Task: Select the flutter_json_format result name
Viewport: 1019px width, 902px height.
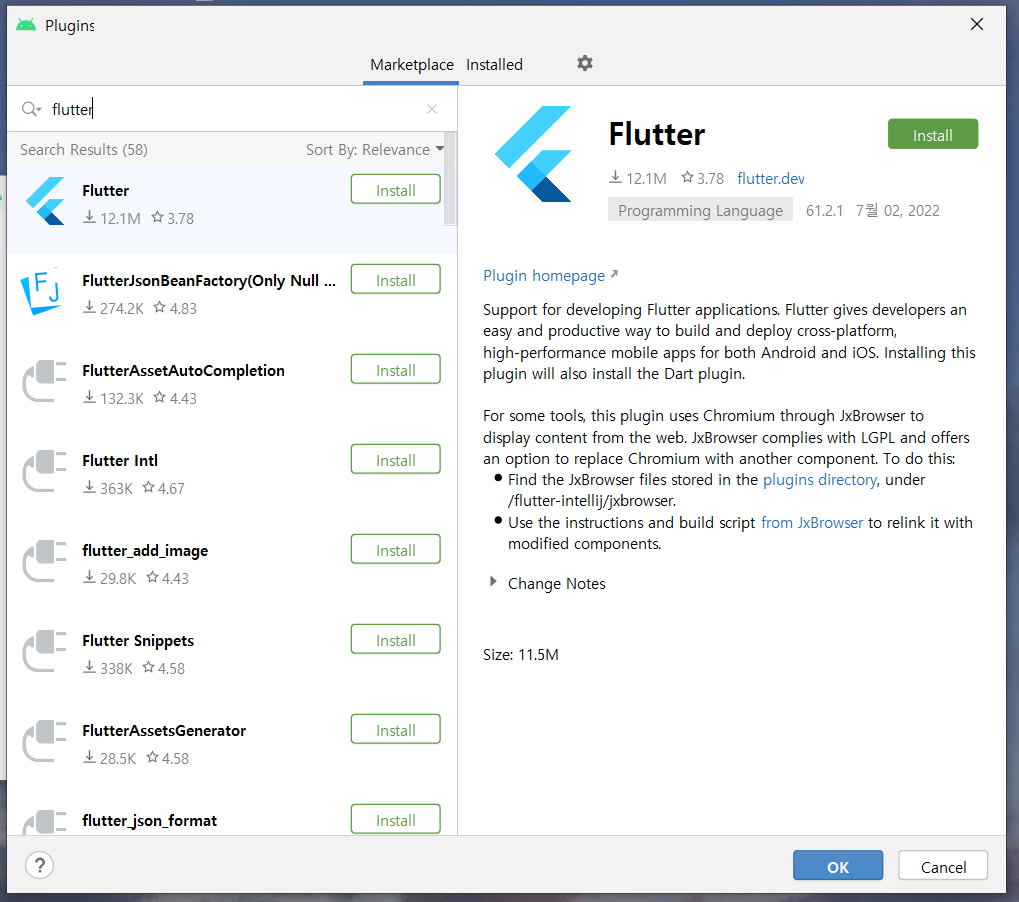Action: pos(149,821)
